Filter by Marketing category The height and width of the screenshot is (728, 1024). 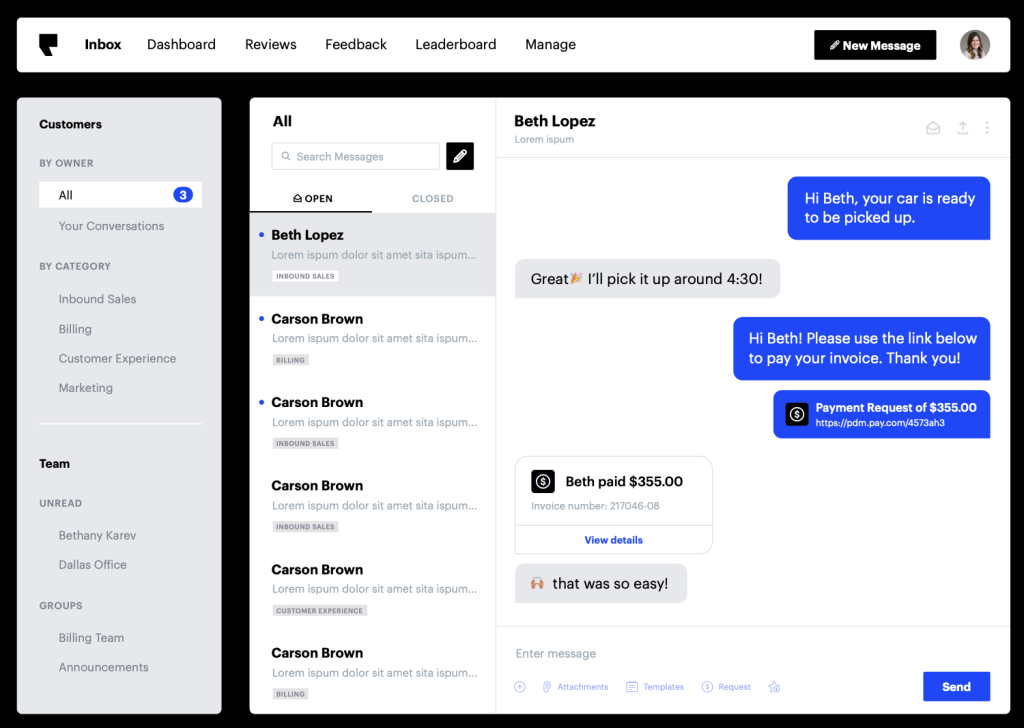tap(86, 388)
